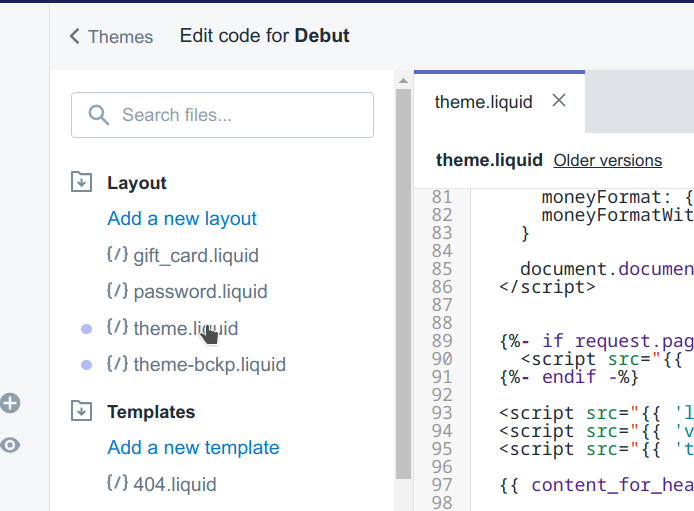Click the modified dot beside theme.liquid
This screenshot has height=511, width=694.
coord(87,329)
